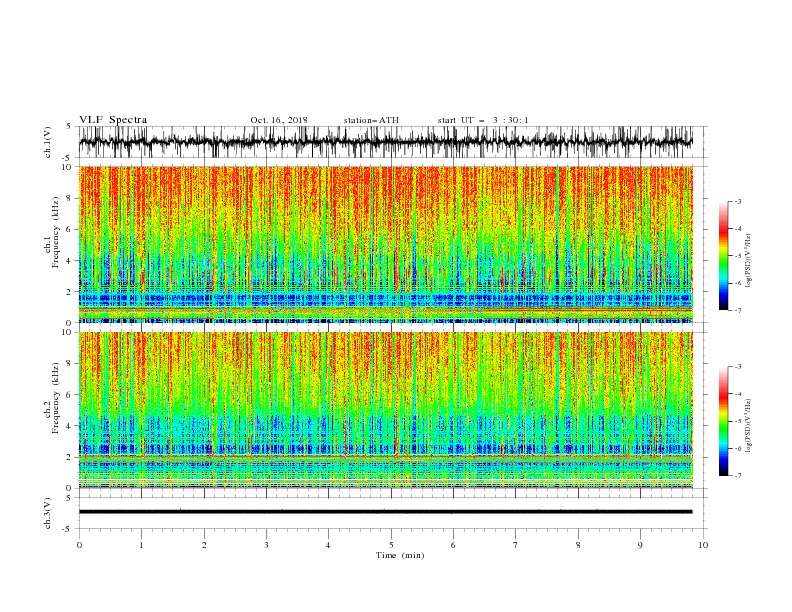Click the "6" tick on the time axis

tap(453, 545)
